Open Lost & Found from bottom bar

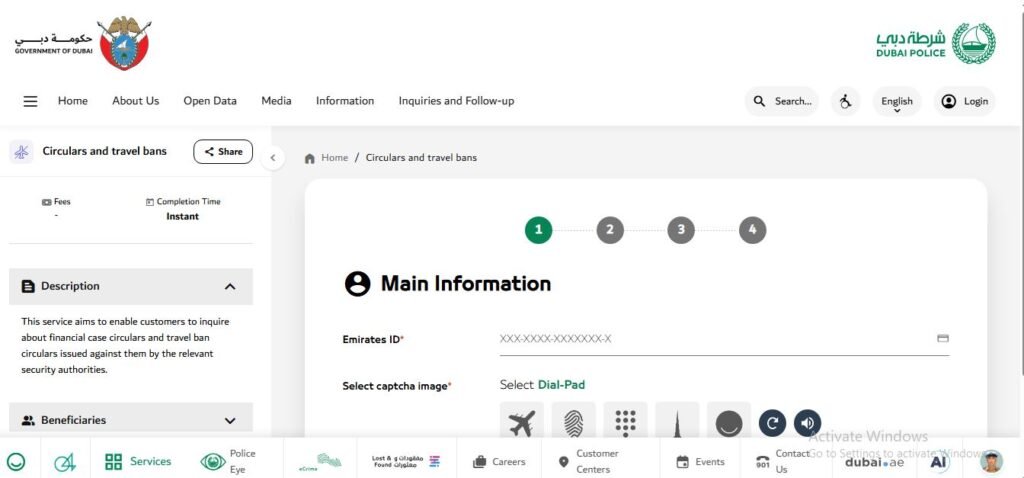click(406, 461)
